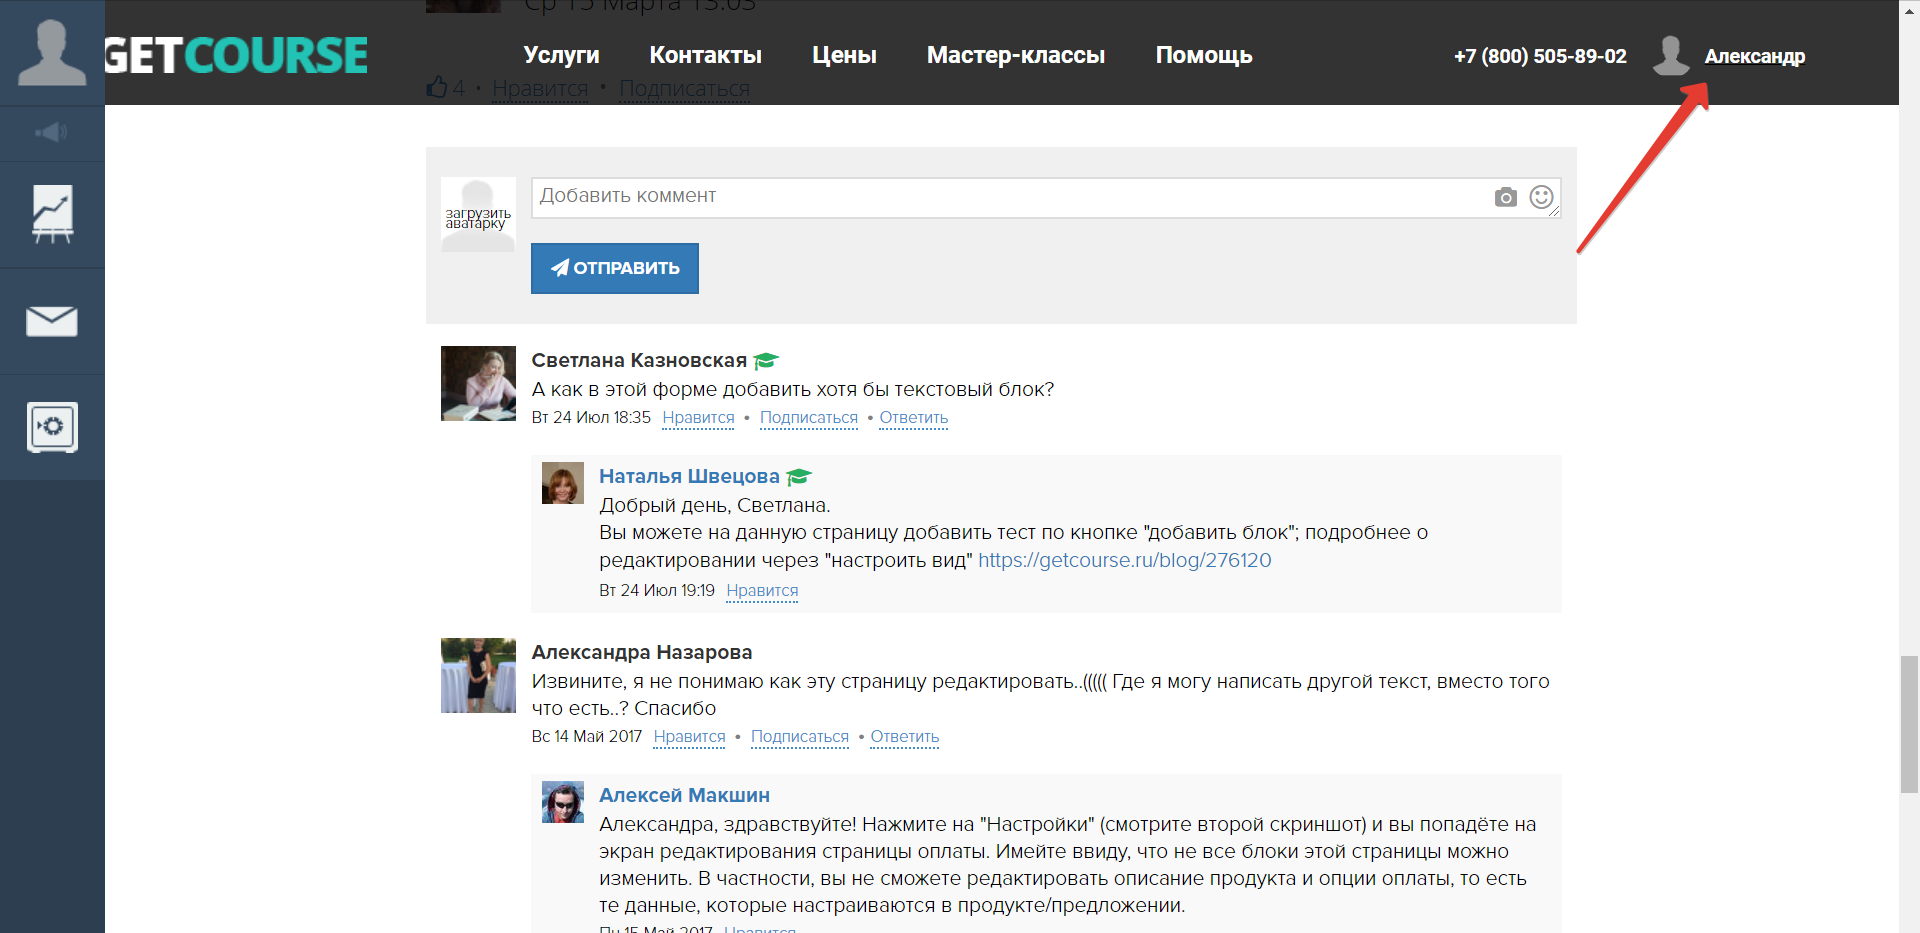Click the user avatar icon beside Александр
The width and height of the screenshot is (1920, 933).
(x=1671, y=56)
